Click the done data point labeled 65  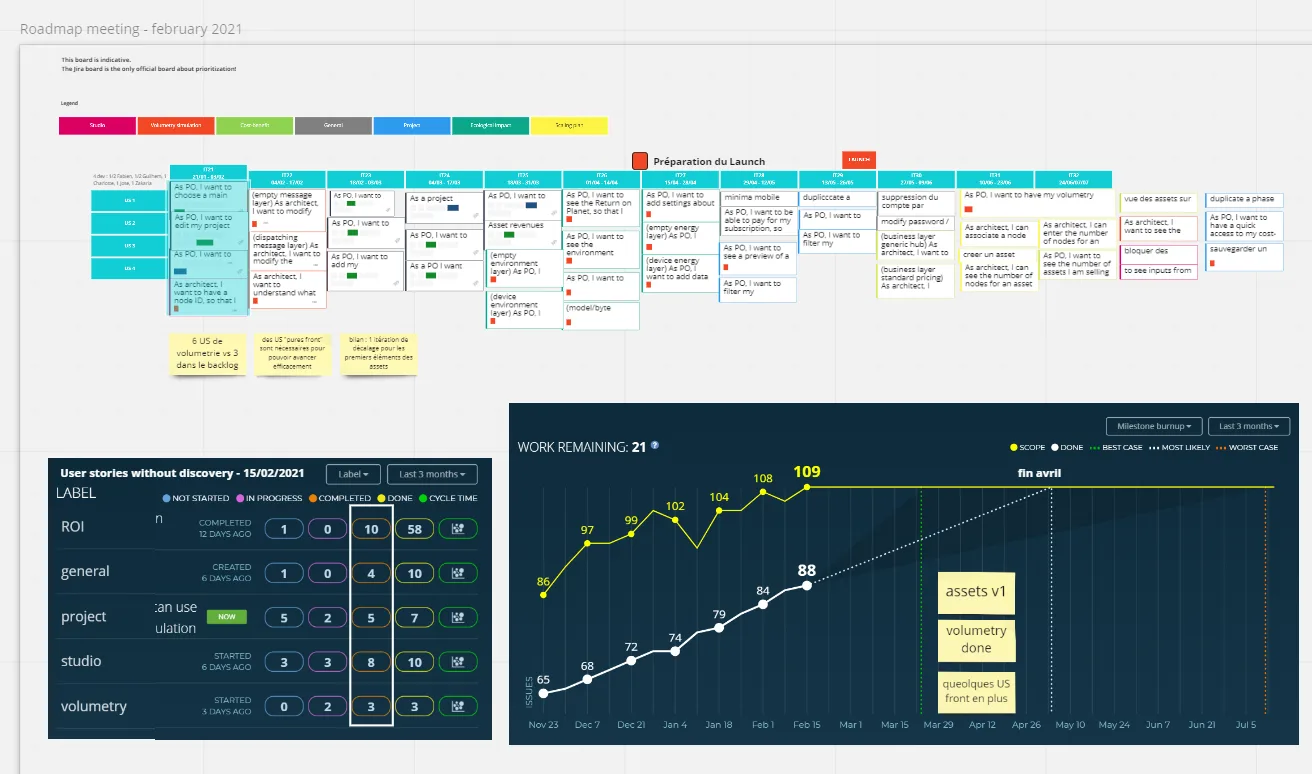pyautogui.click(x=543, y=693)
